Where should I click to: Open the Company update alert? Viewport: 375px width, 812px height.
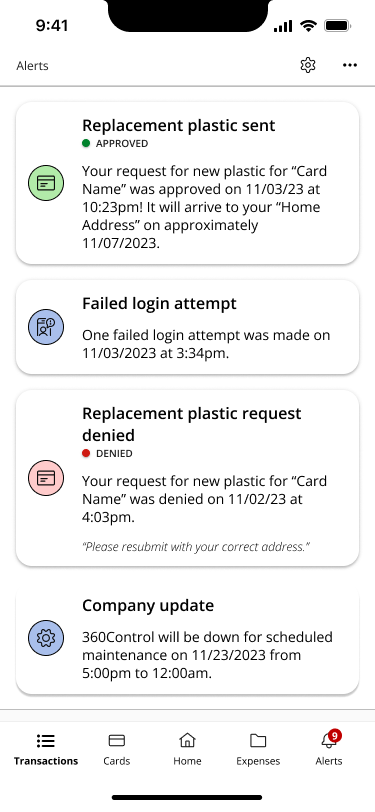(x=188, y=638)
